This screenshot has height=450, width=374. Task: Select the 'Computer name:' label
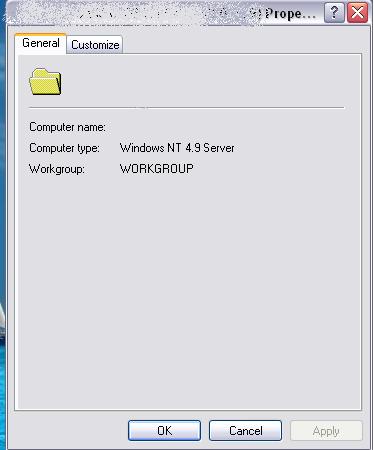point(67,127)
